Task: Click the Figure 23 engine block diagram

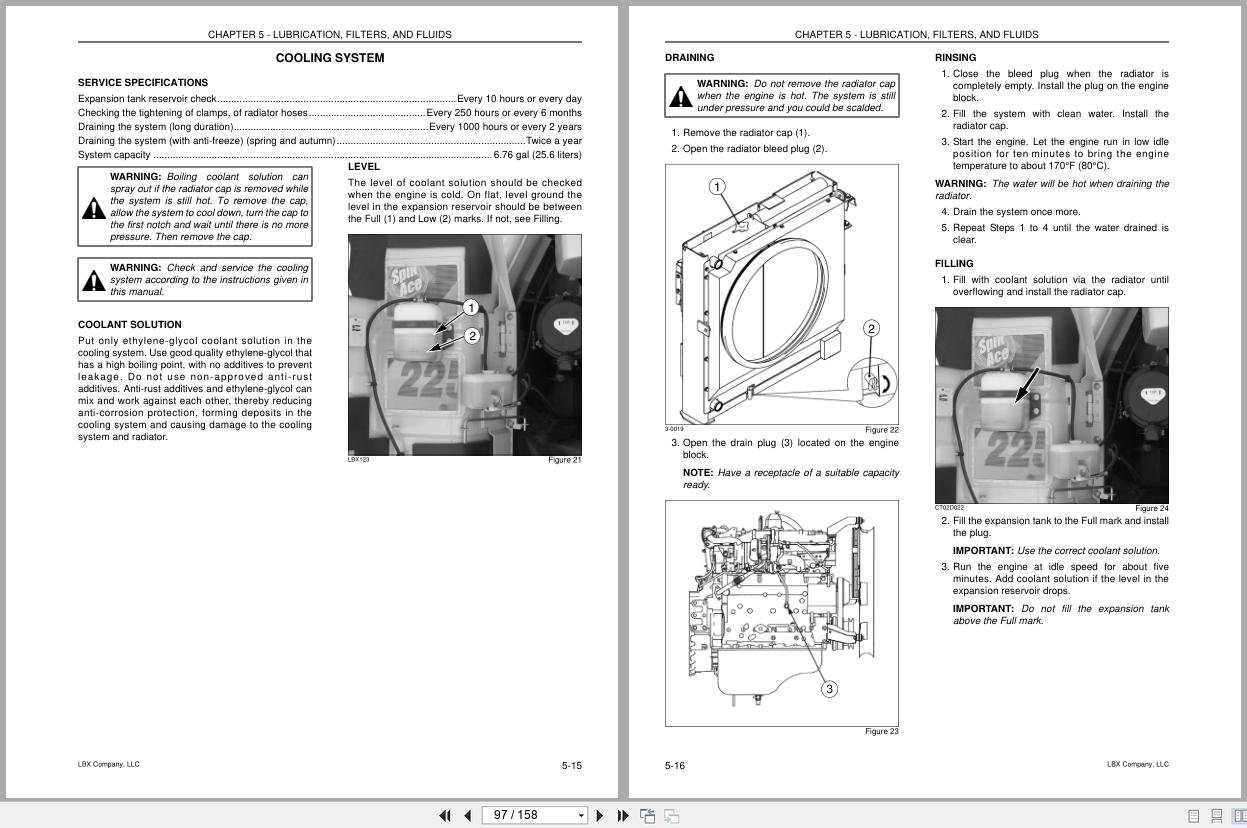Action: pyautogui.click(x=780, y=615)
